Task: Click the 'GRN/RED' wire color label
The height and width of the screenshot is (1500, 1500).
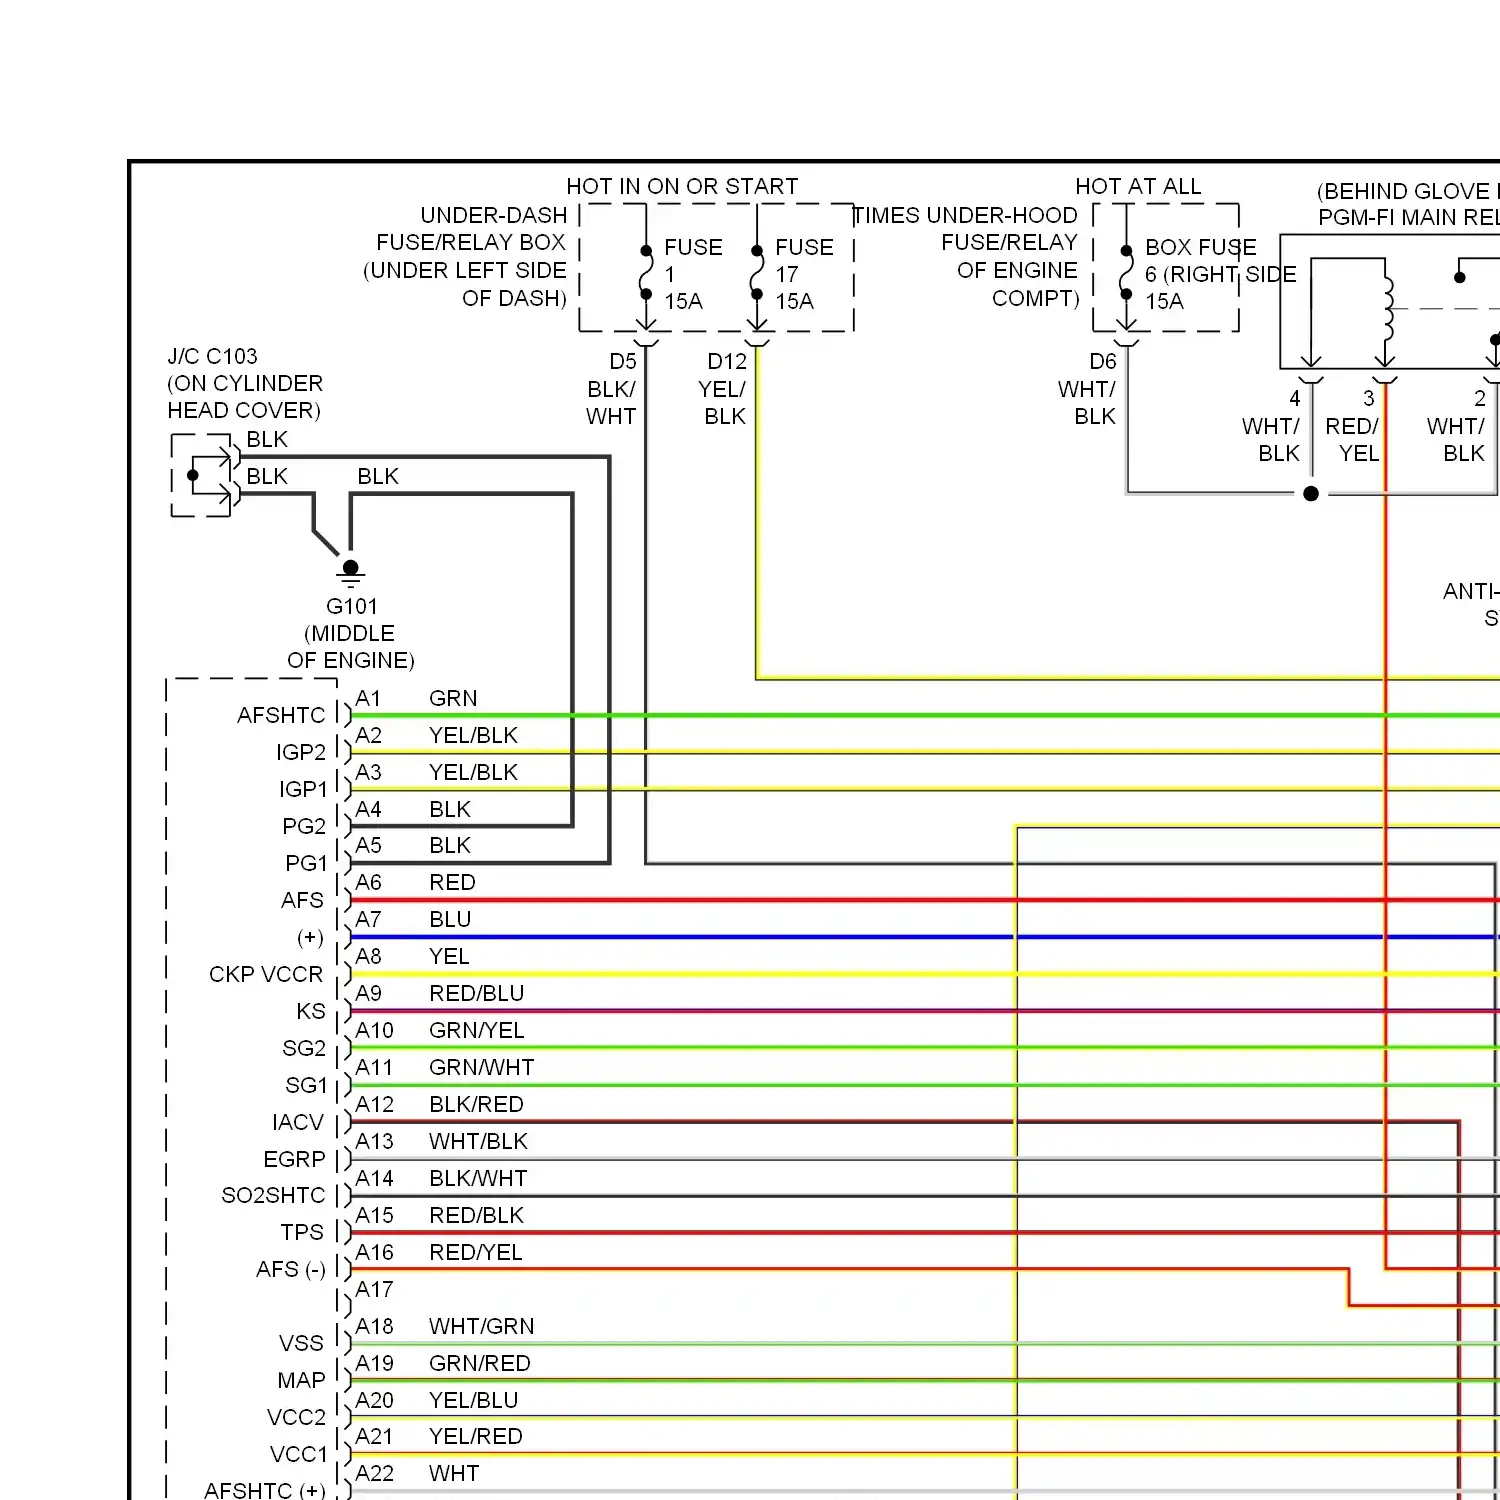Action: (479, 1363)
